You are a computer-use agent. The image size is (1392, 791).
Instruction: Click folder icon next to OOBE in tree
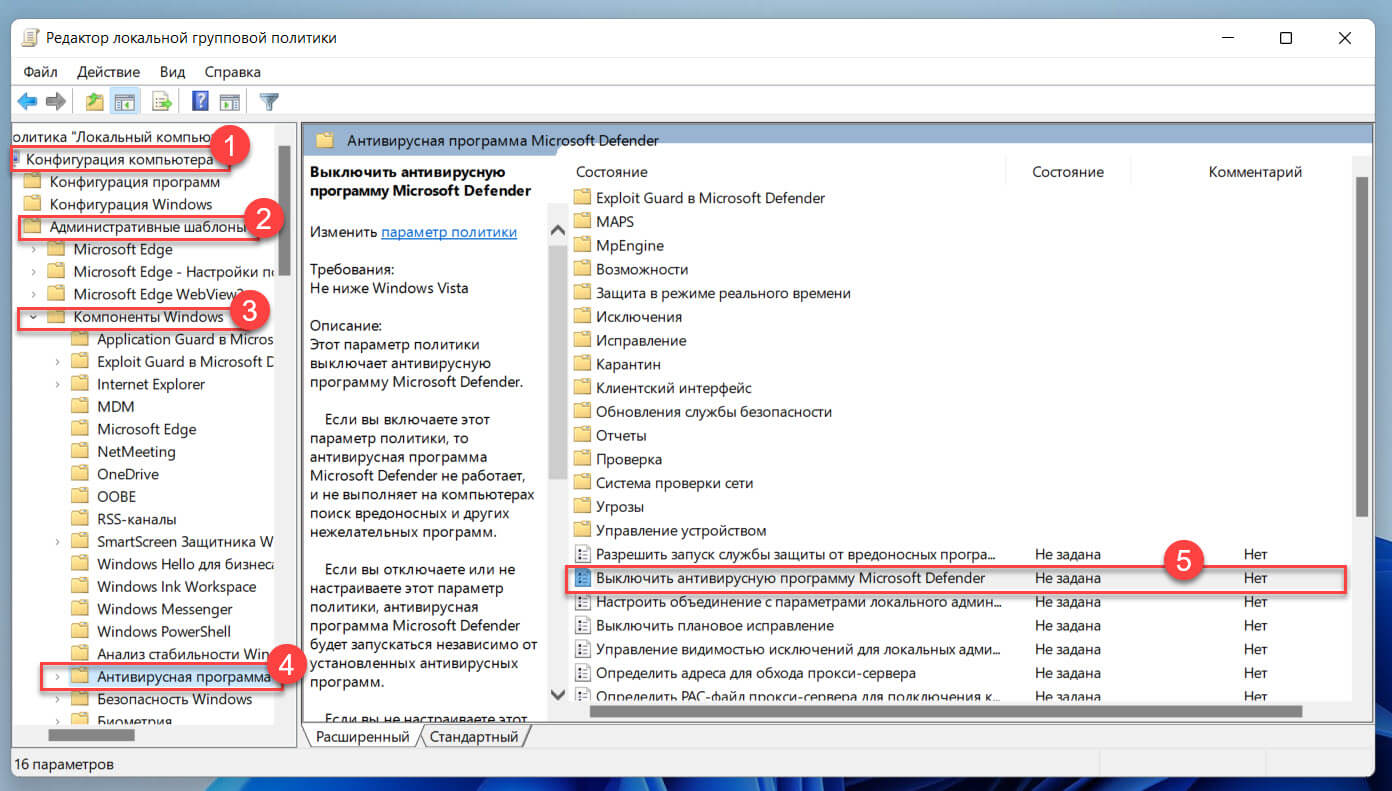80,496
